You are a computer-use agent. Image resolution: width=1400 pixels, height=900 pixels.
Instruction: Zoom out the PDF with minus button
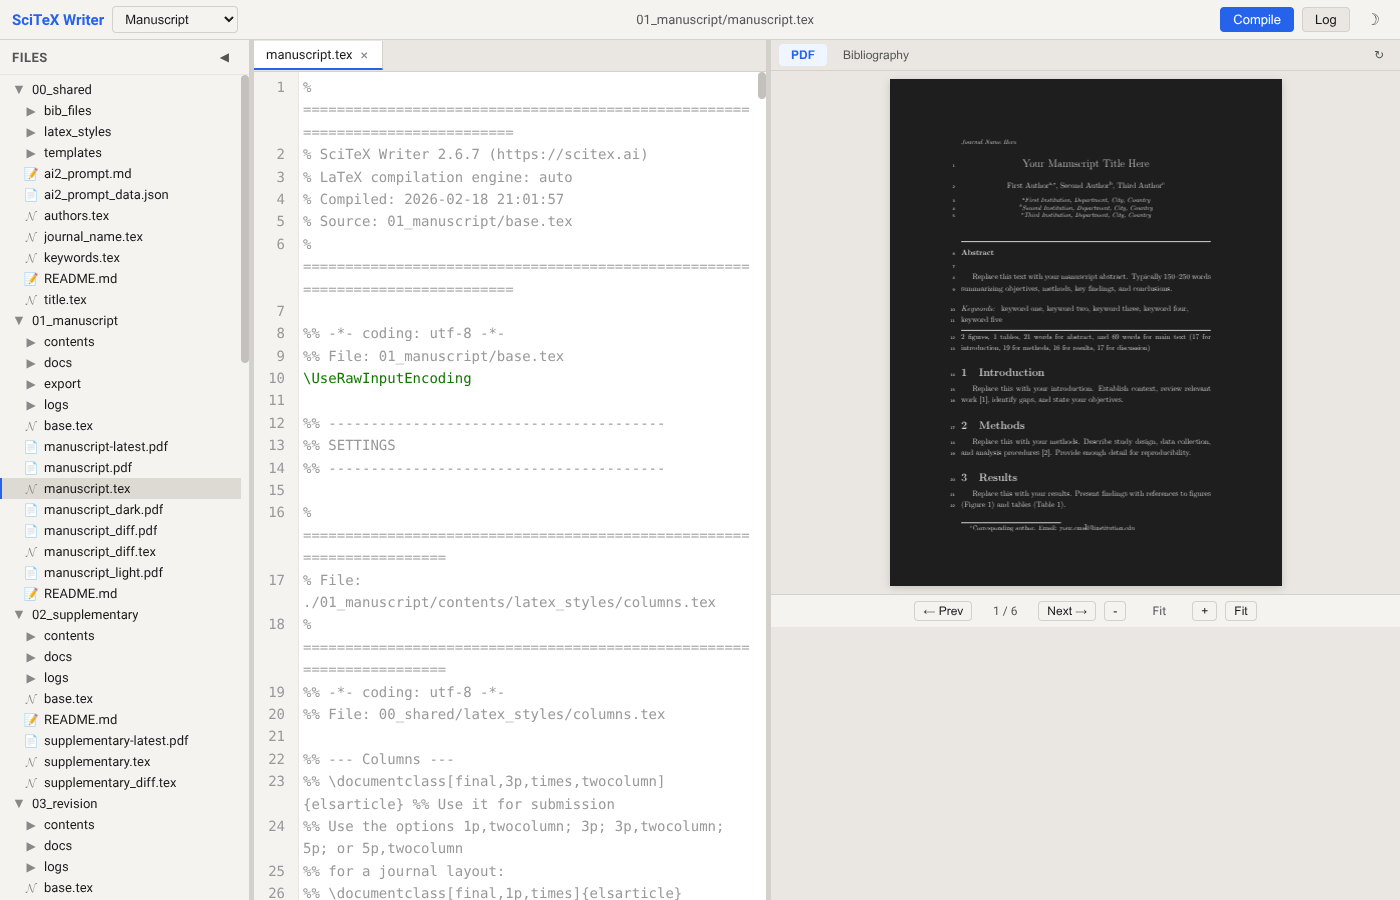click(1115, 611)
